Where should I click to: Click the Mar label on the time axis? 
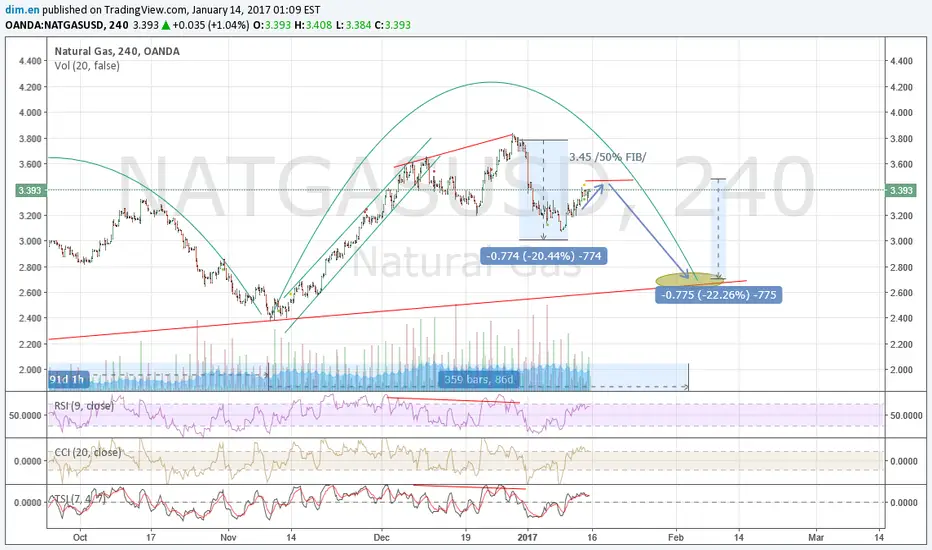point(816,538)
